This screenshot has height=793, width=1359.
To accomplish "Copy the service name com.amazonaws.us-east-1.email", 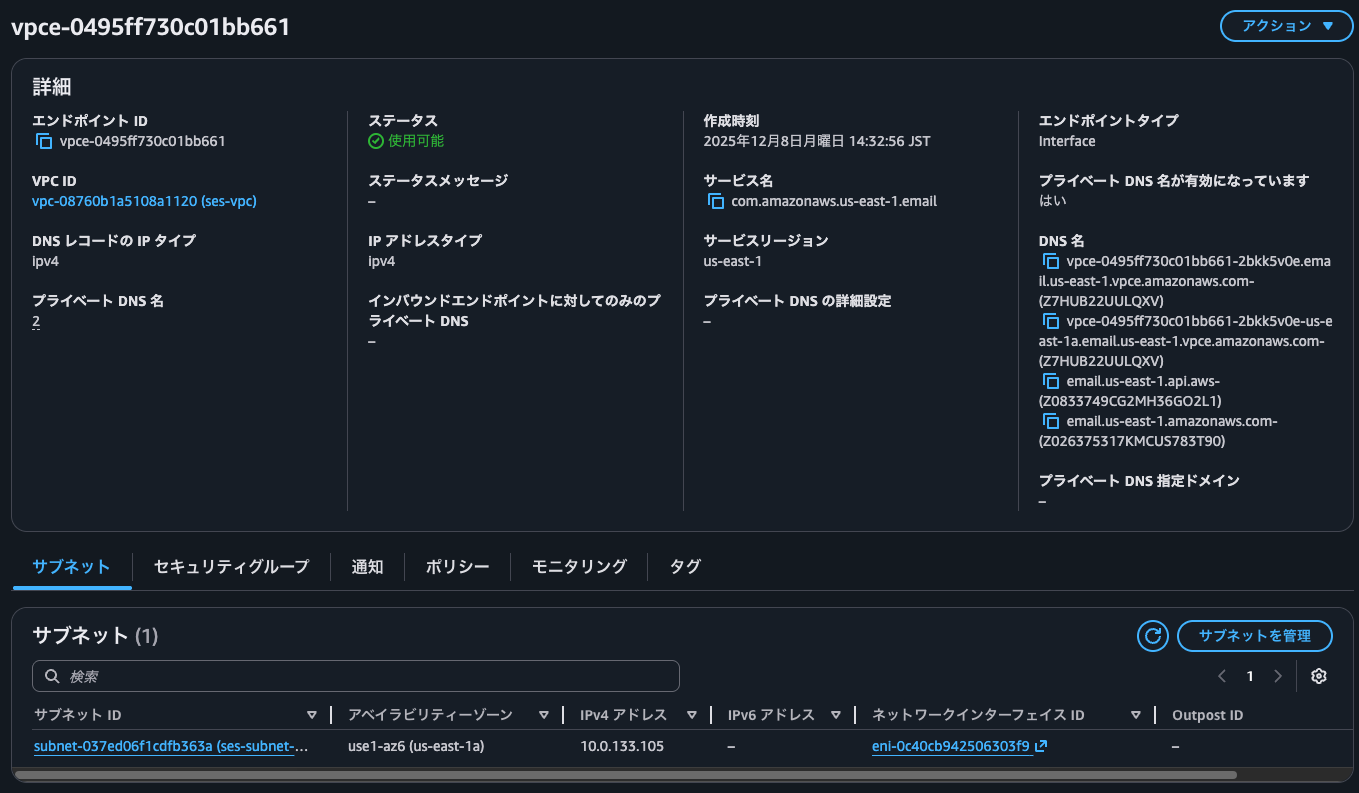I will 715,200.
